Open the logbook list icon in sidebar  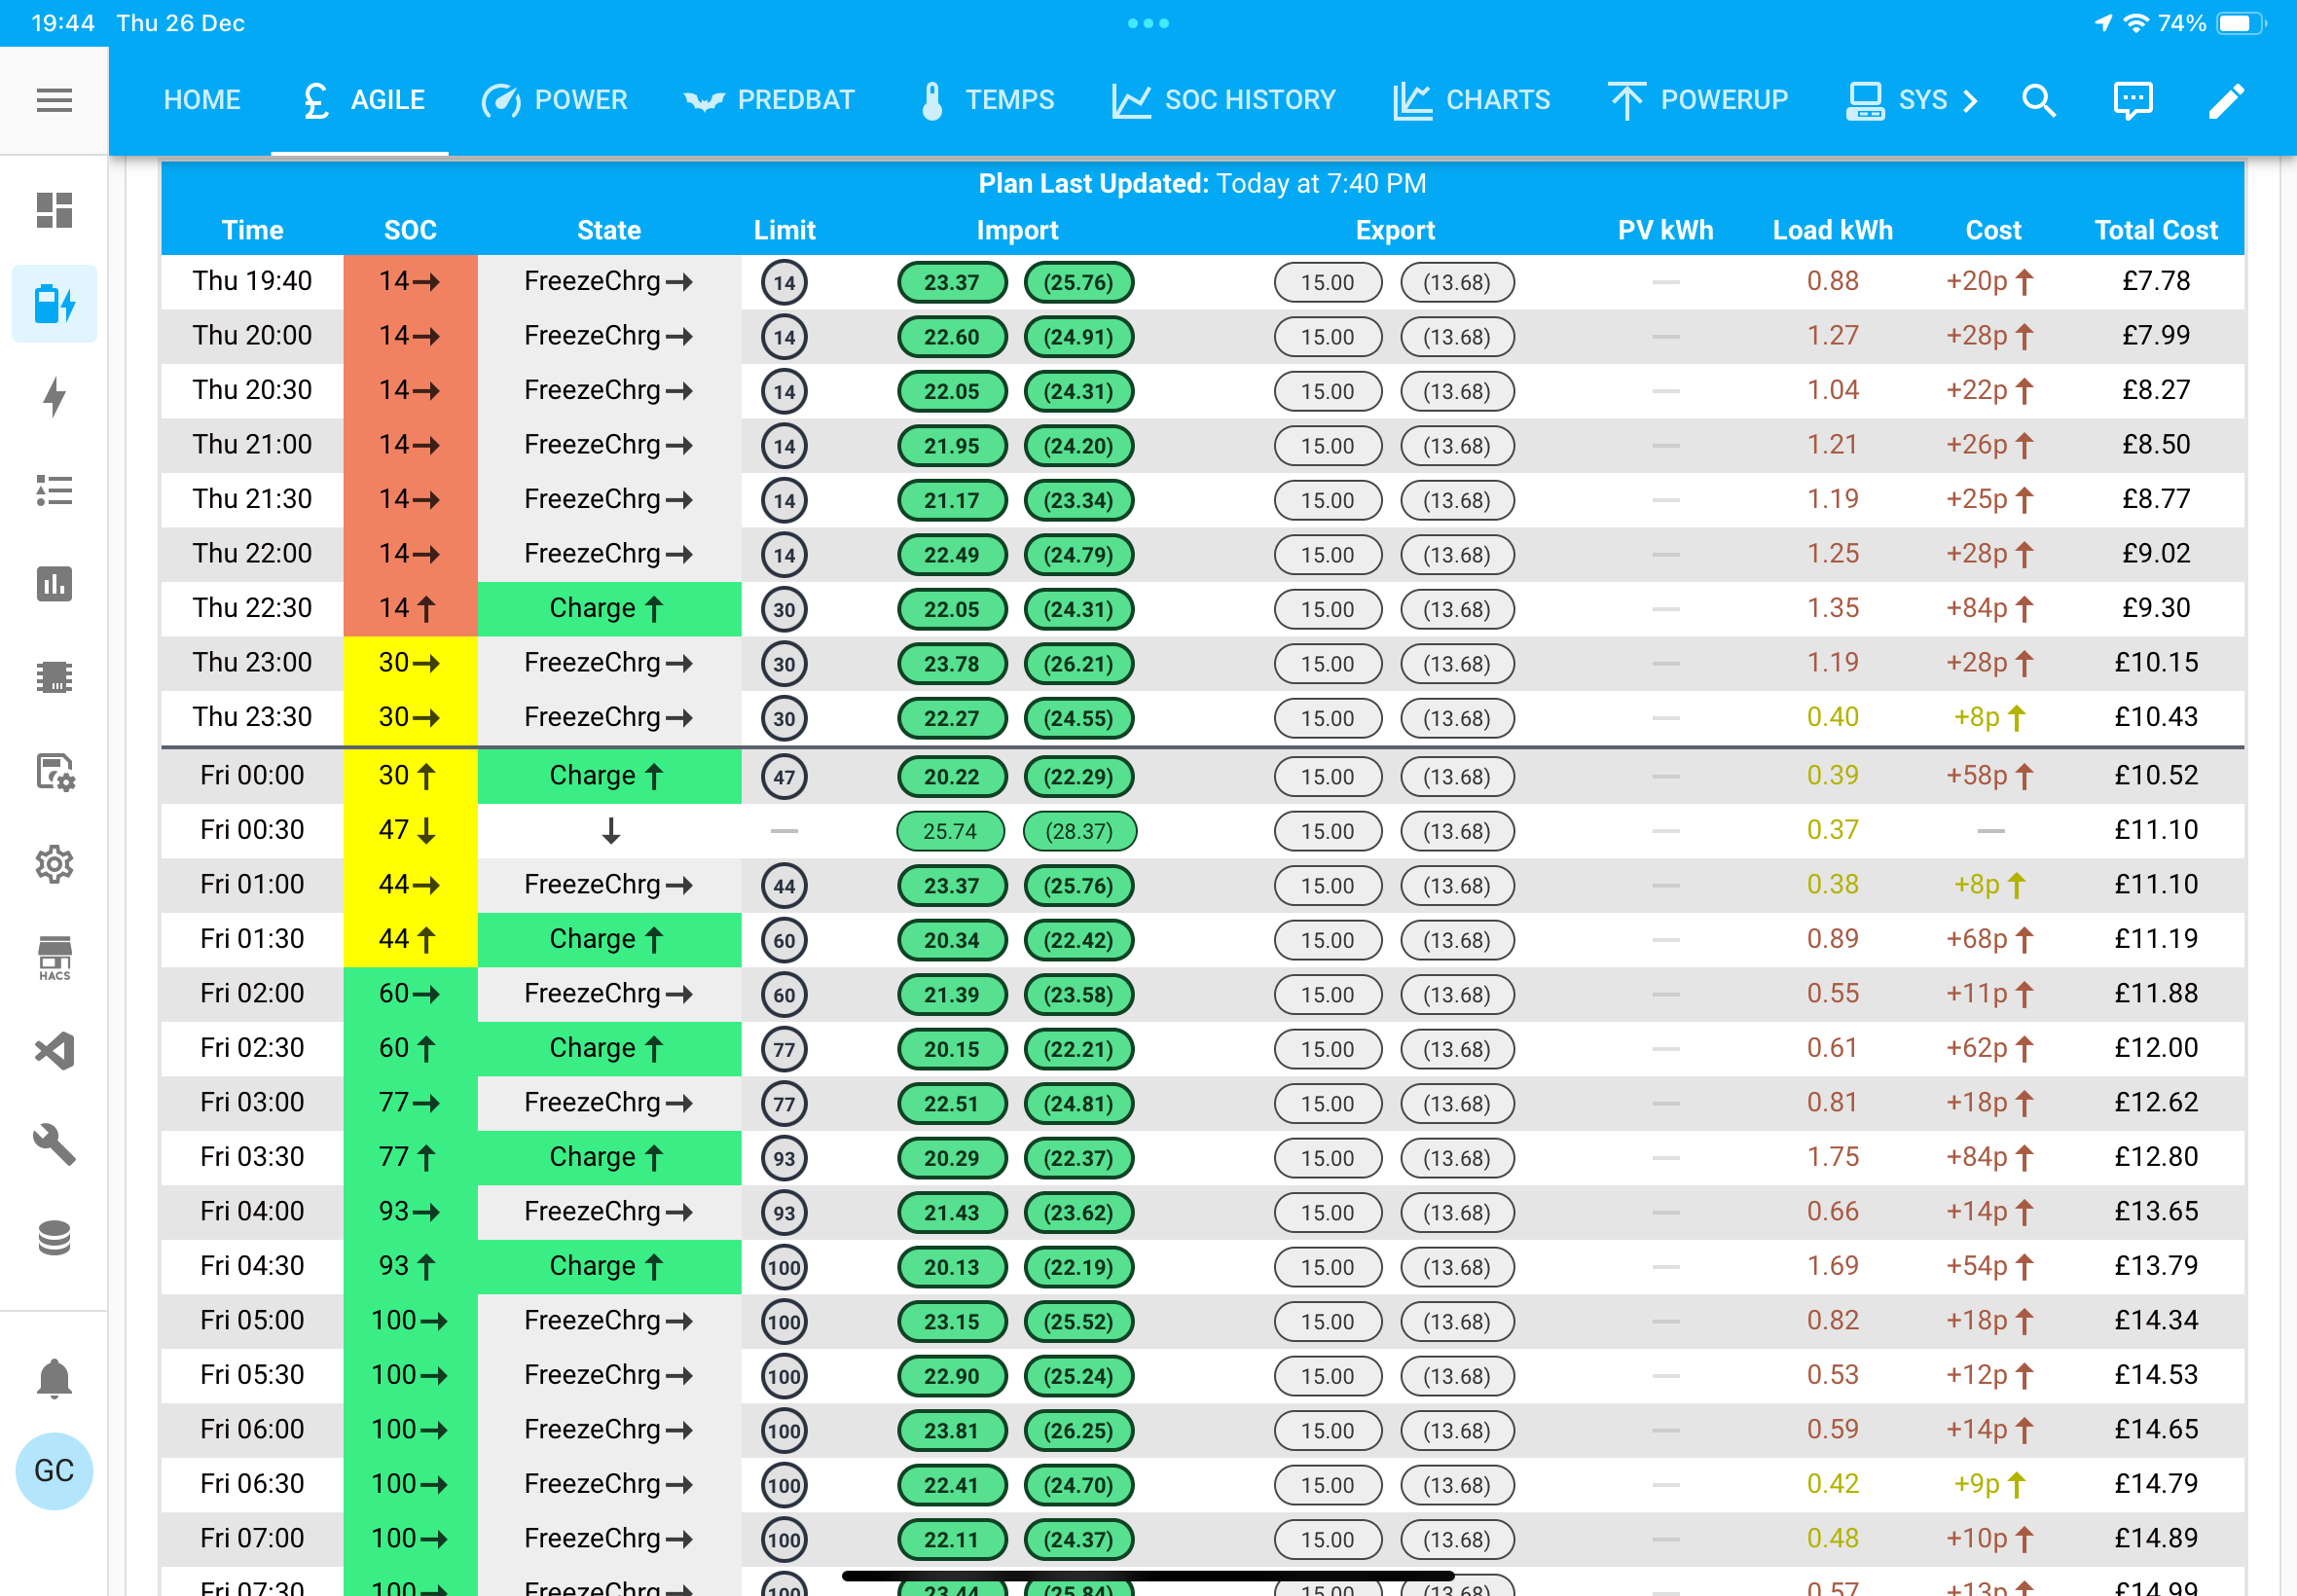(54, 491)
